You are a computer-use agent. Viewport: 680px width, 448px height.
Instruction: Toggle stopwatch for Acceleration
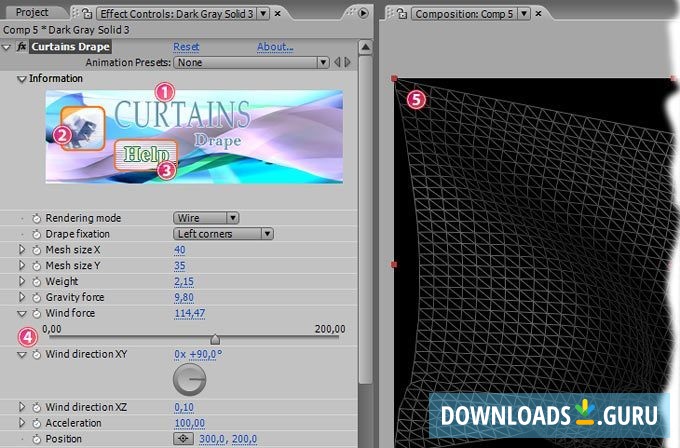pyautogui.click(x=36, y=423)
